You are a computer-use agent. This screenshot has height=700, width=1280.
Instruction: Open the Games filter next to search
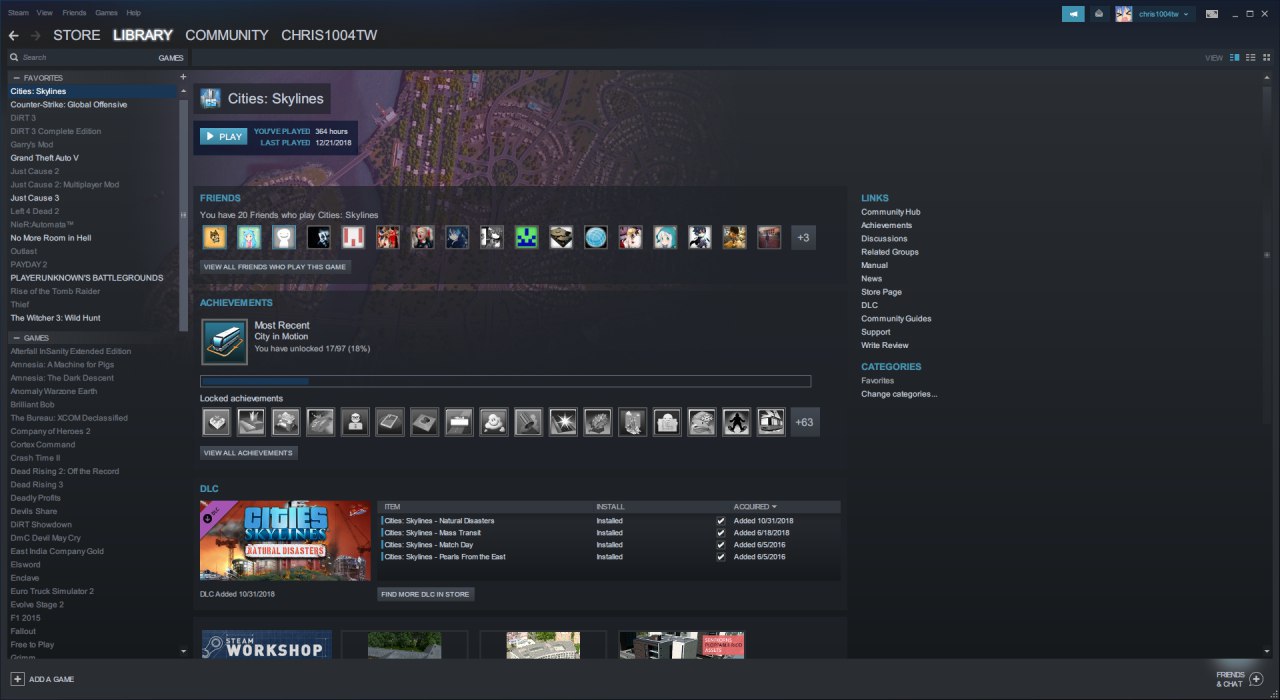click(x=171, y=58)
